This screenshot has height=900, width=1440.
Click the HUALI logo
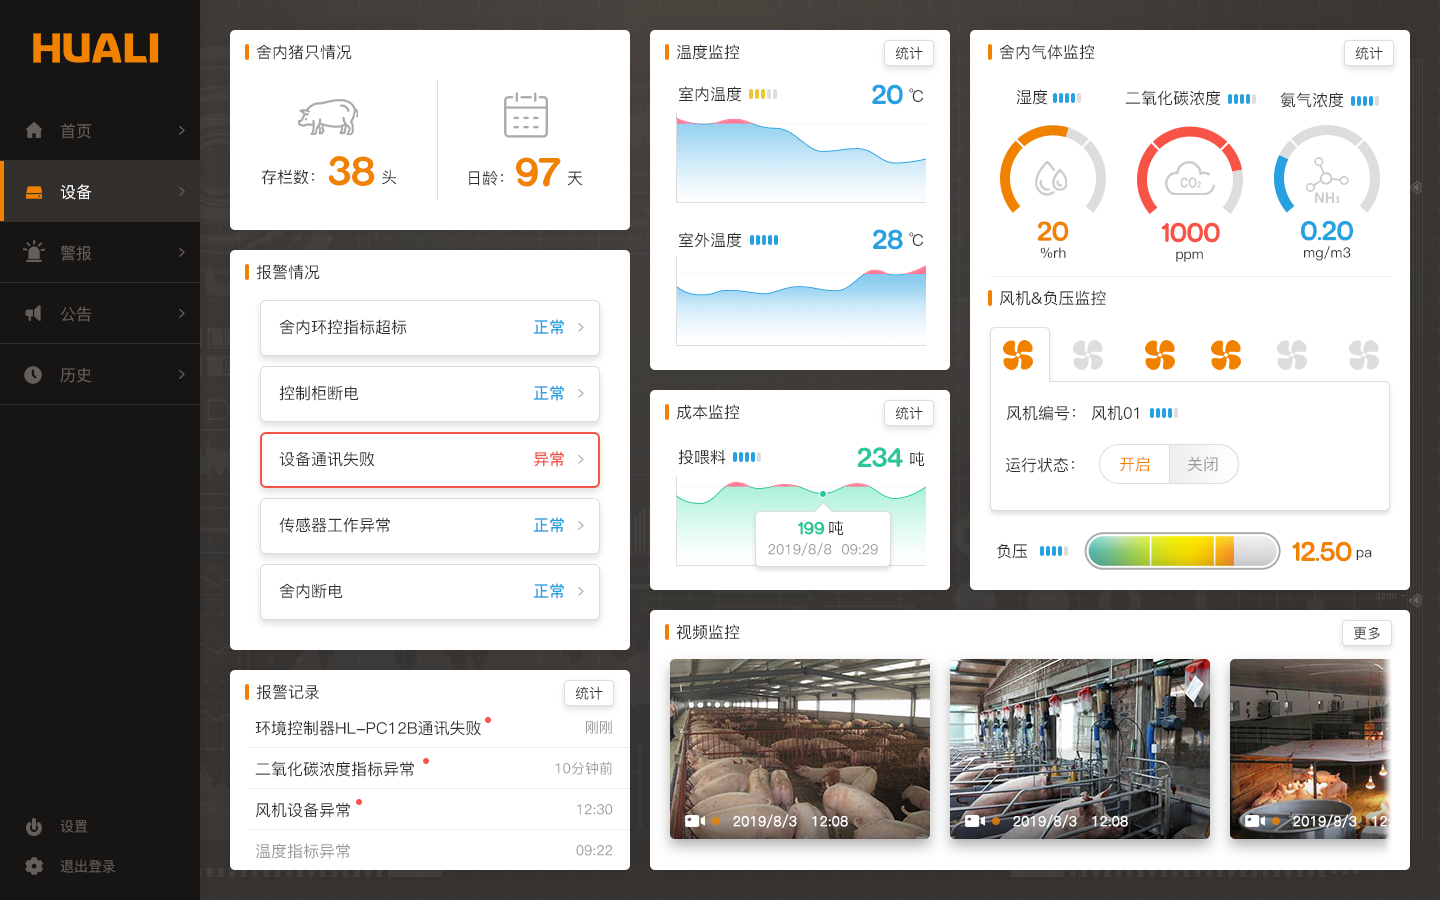(x=96, y=48)
